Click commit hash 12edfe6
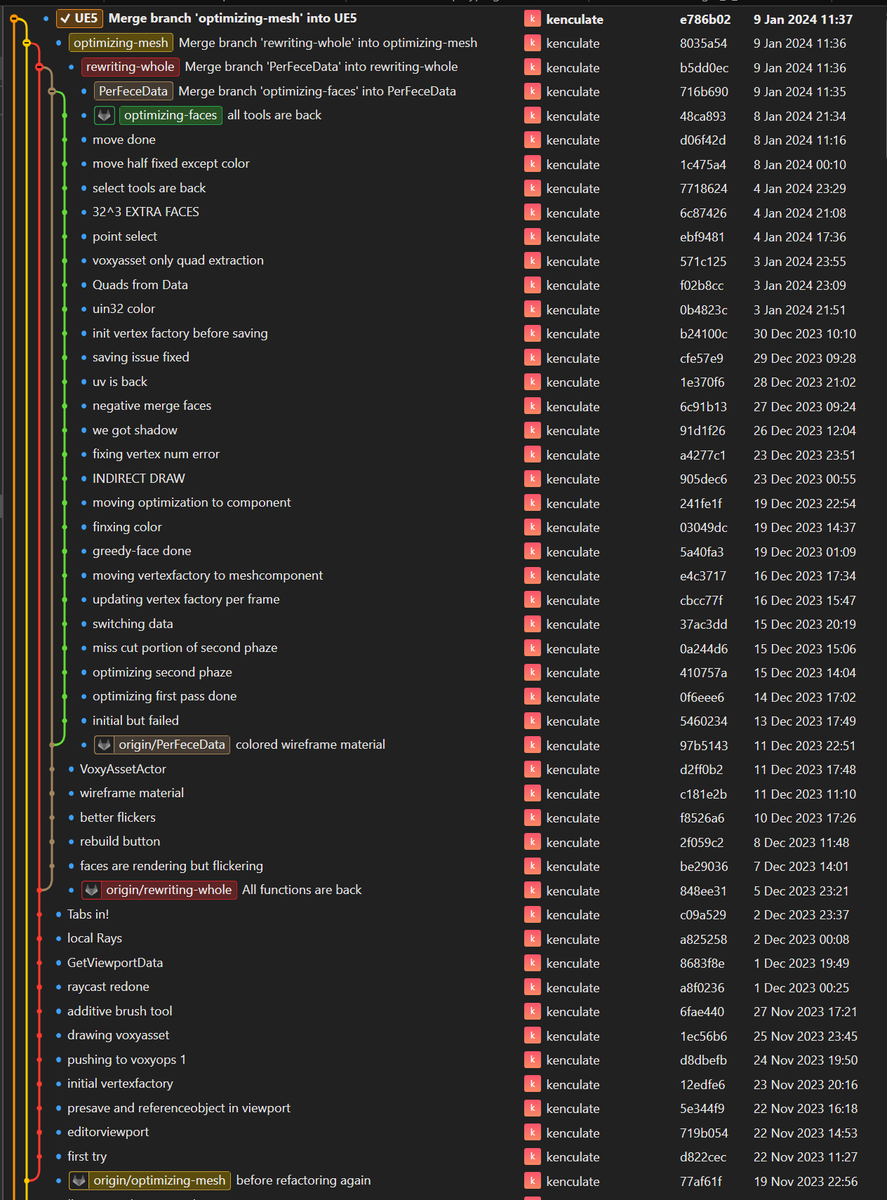 click(703, 1084)
